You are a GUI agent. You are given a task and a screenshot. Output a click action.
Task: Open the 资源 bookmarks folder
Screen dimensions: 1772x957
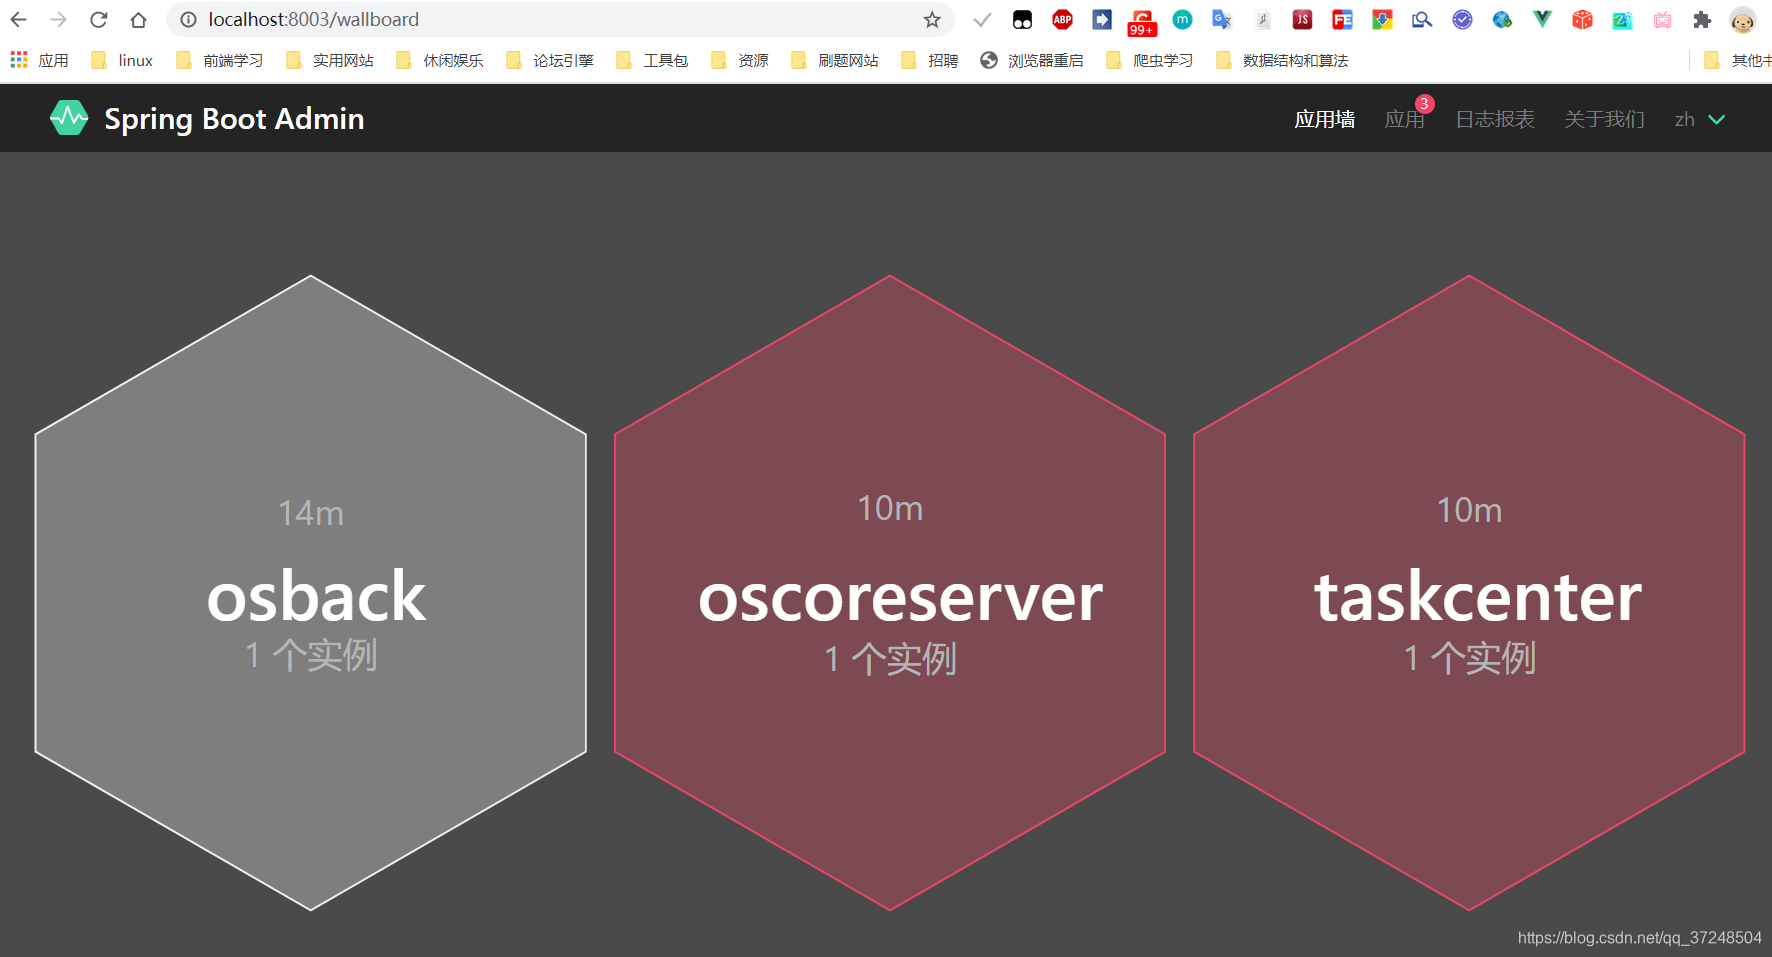point(740,60)
